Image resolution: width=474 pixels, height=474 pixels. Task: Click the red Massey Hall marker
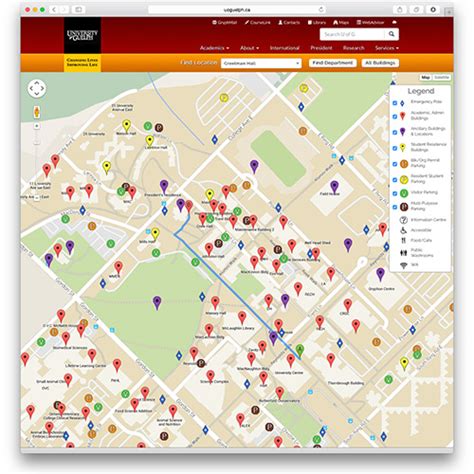click(x=216, y=303)
